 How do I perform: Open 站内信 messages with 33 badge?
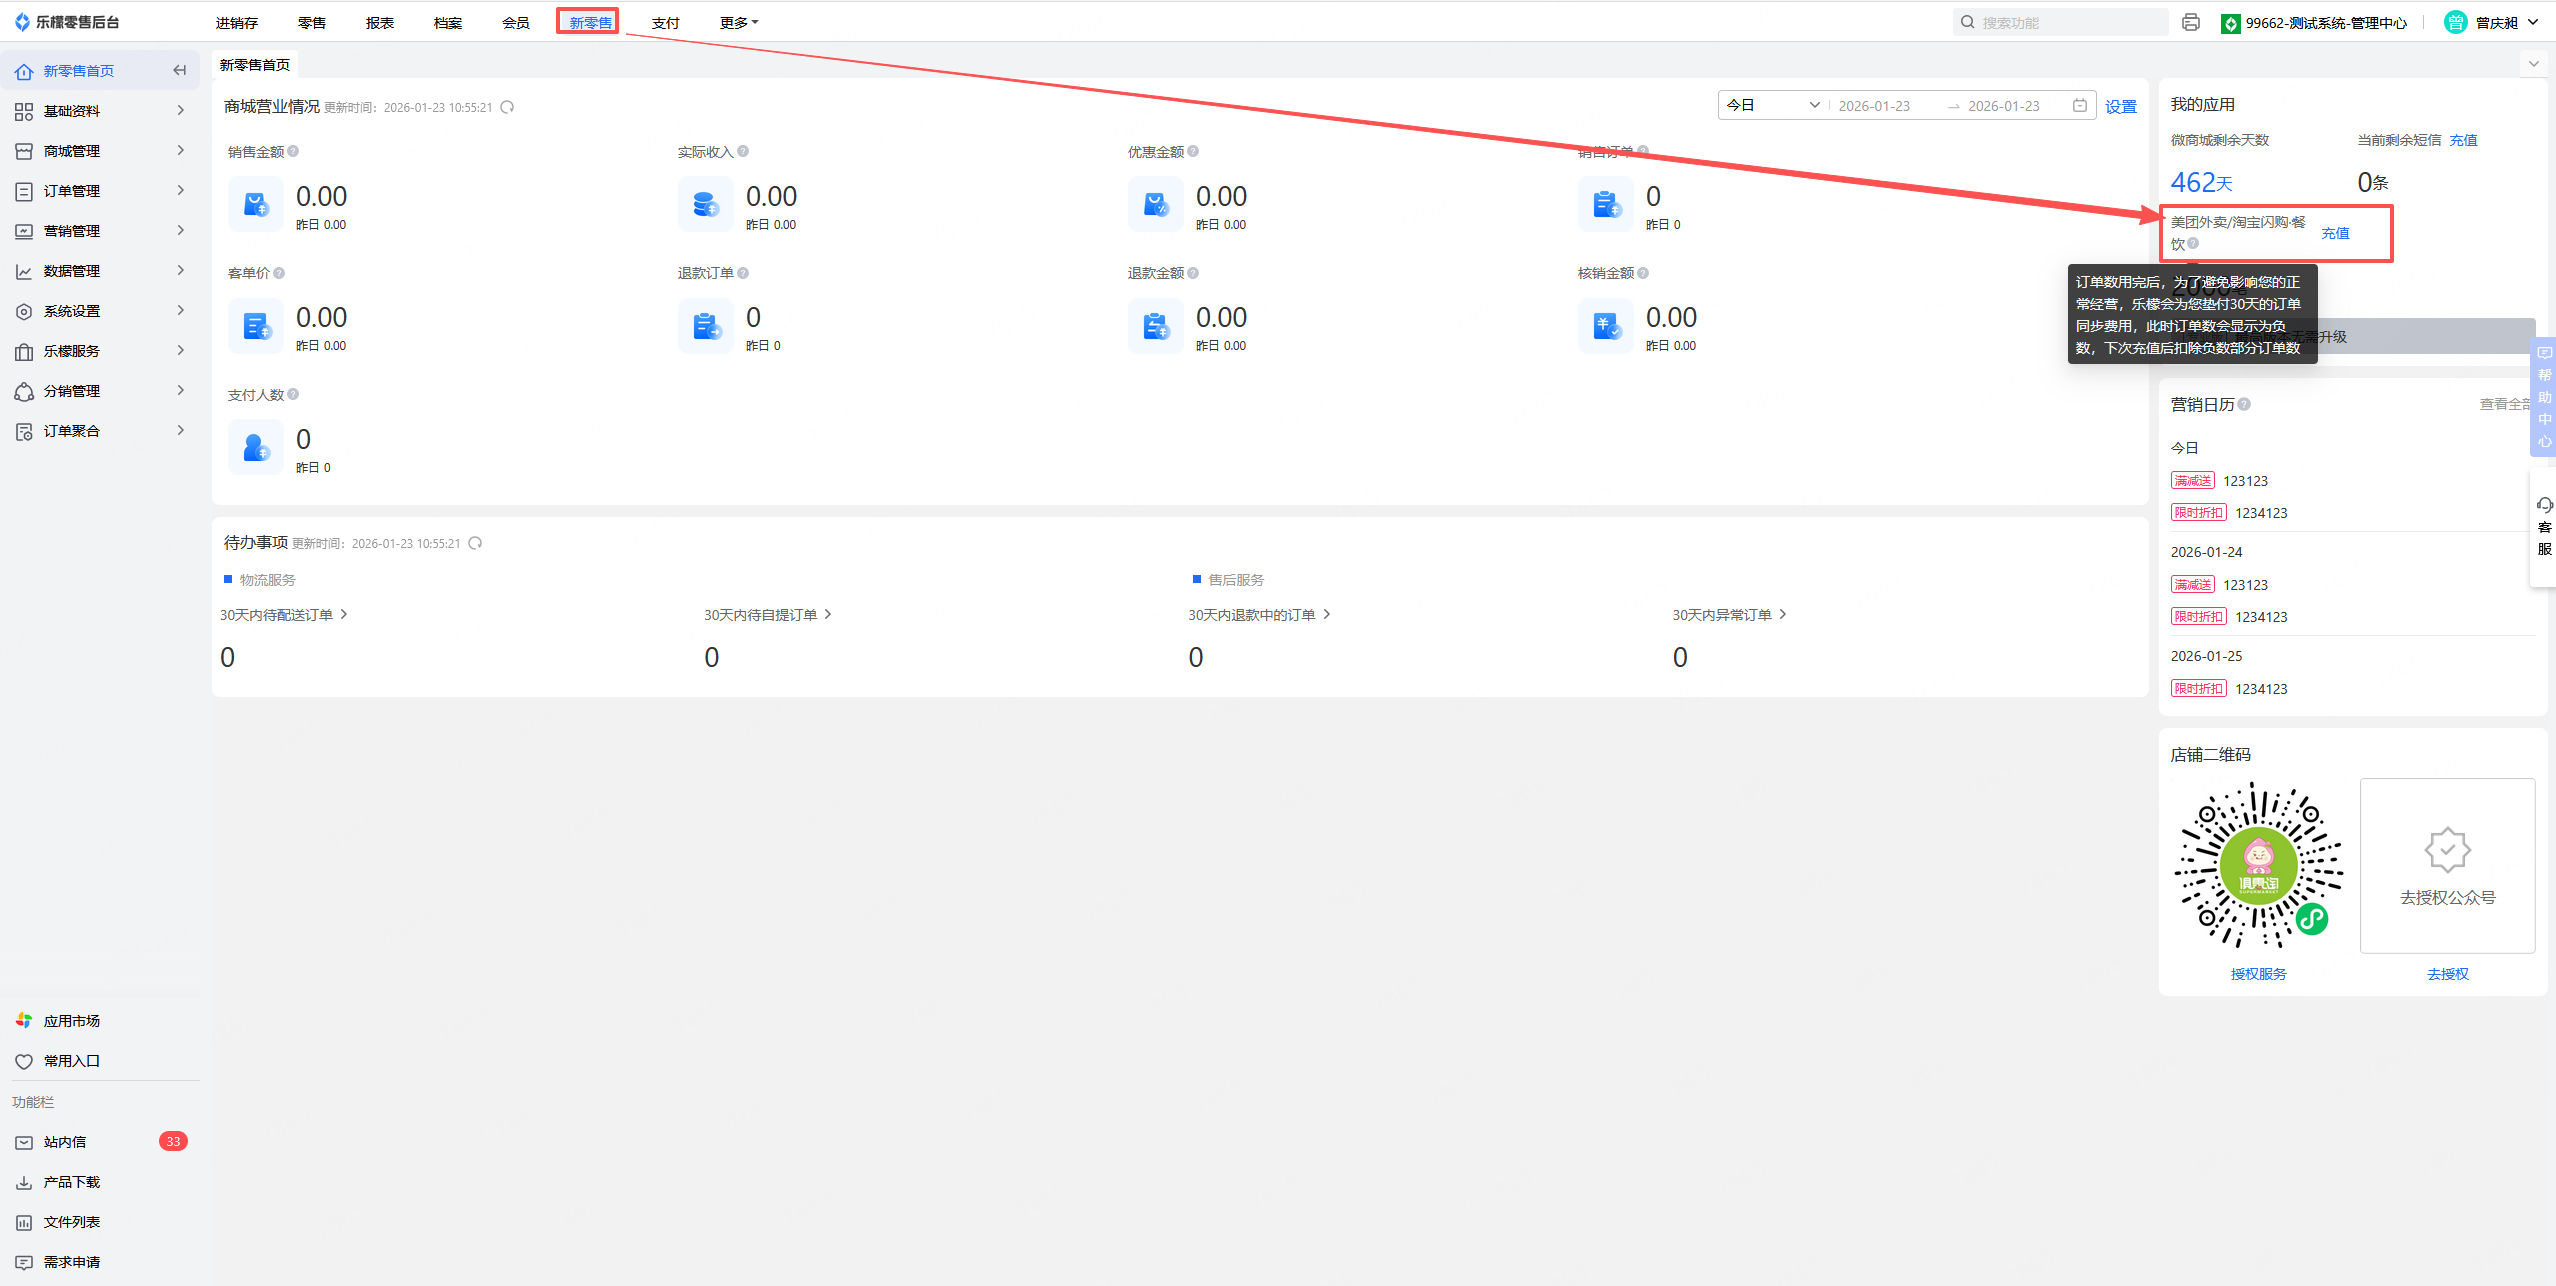point(65,1142)
